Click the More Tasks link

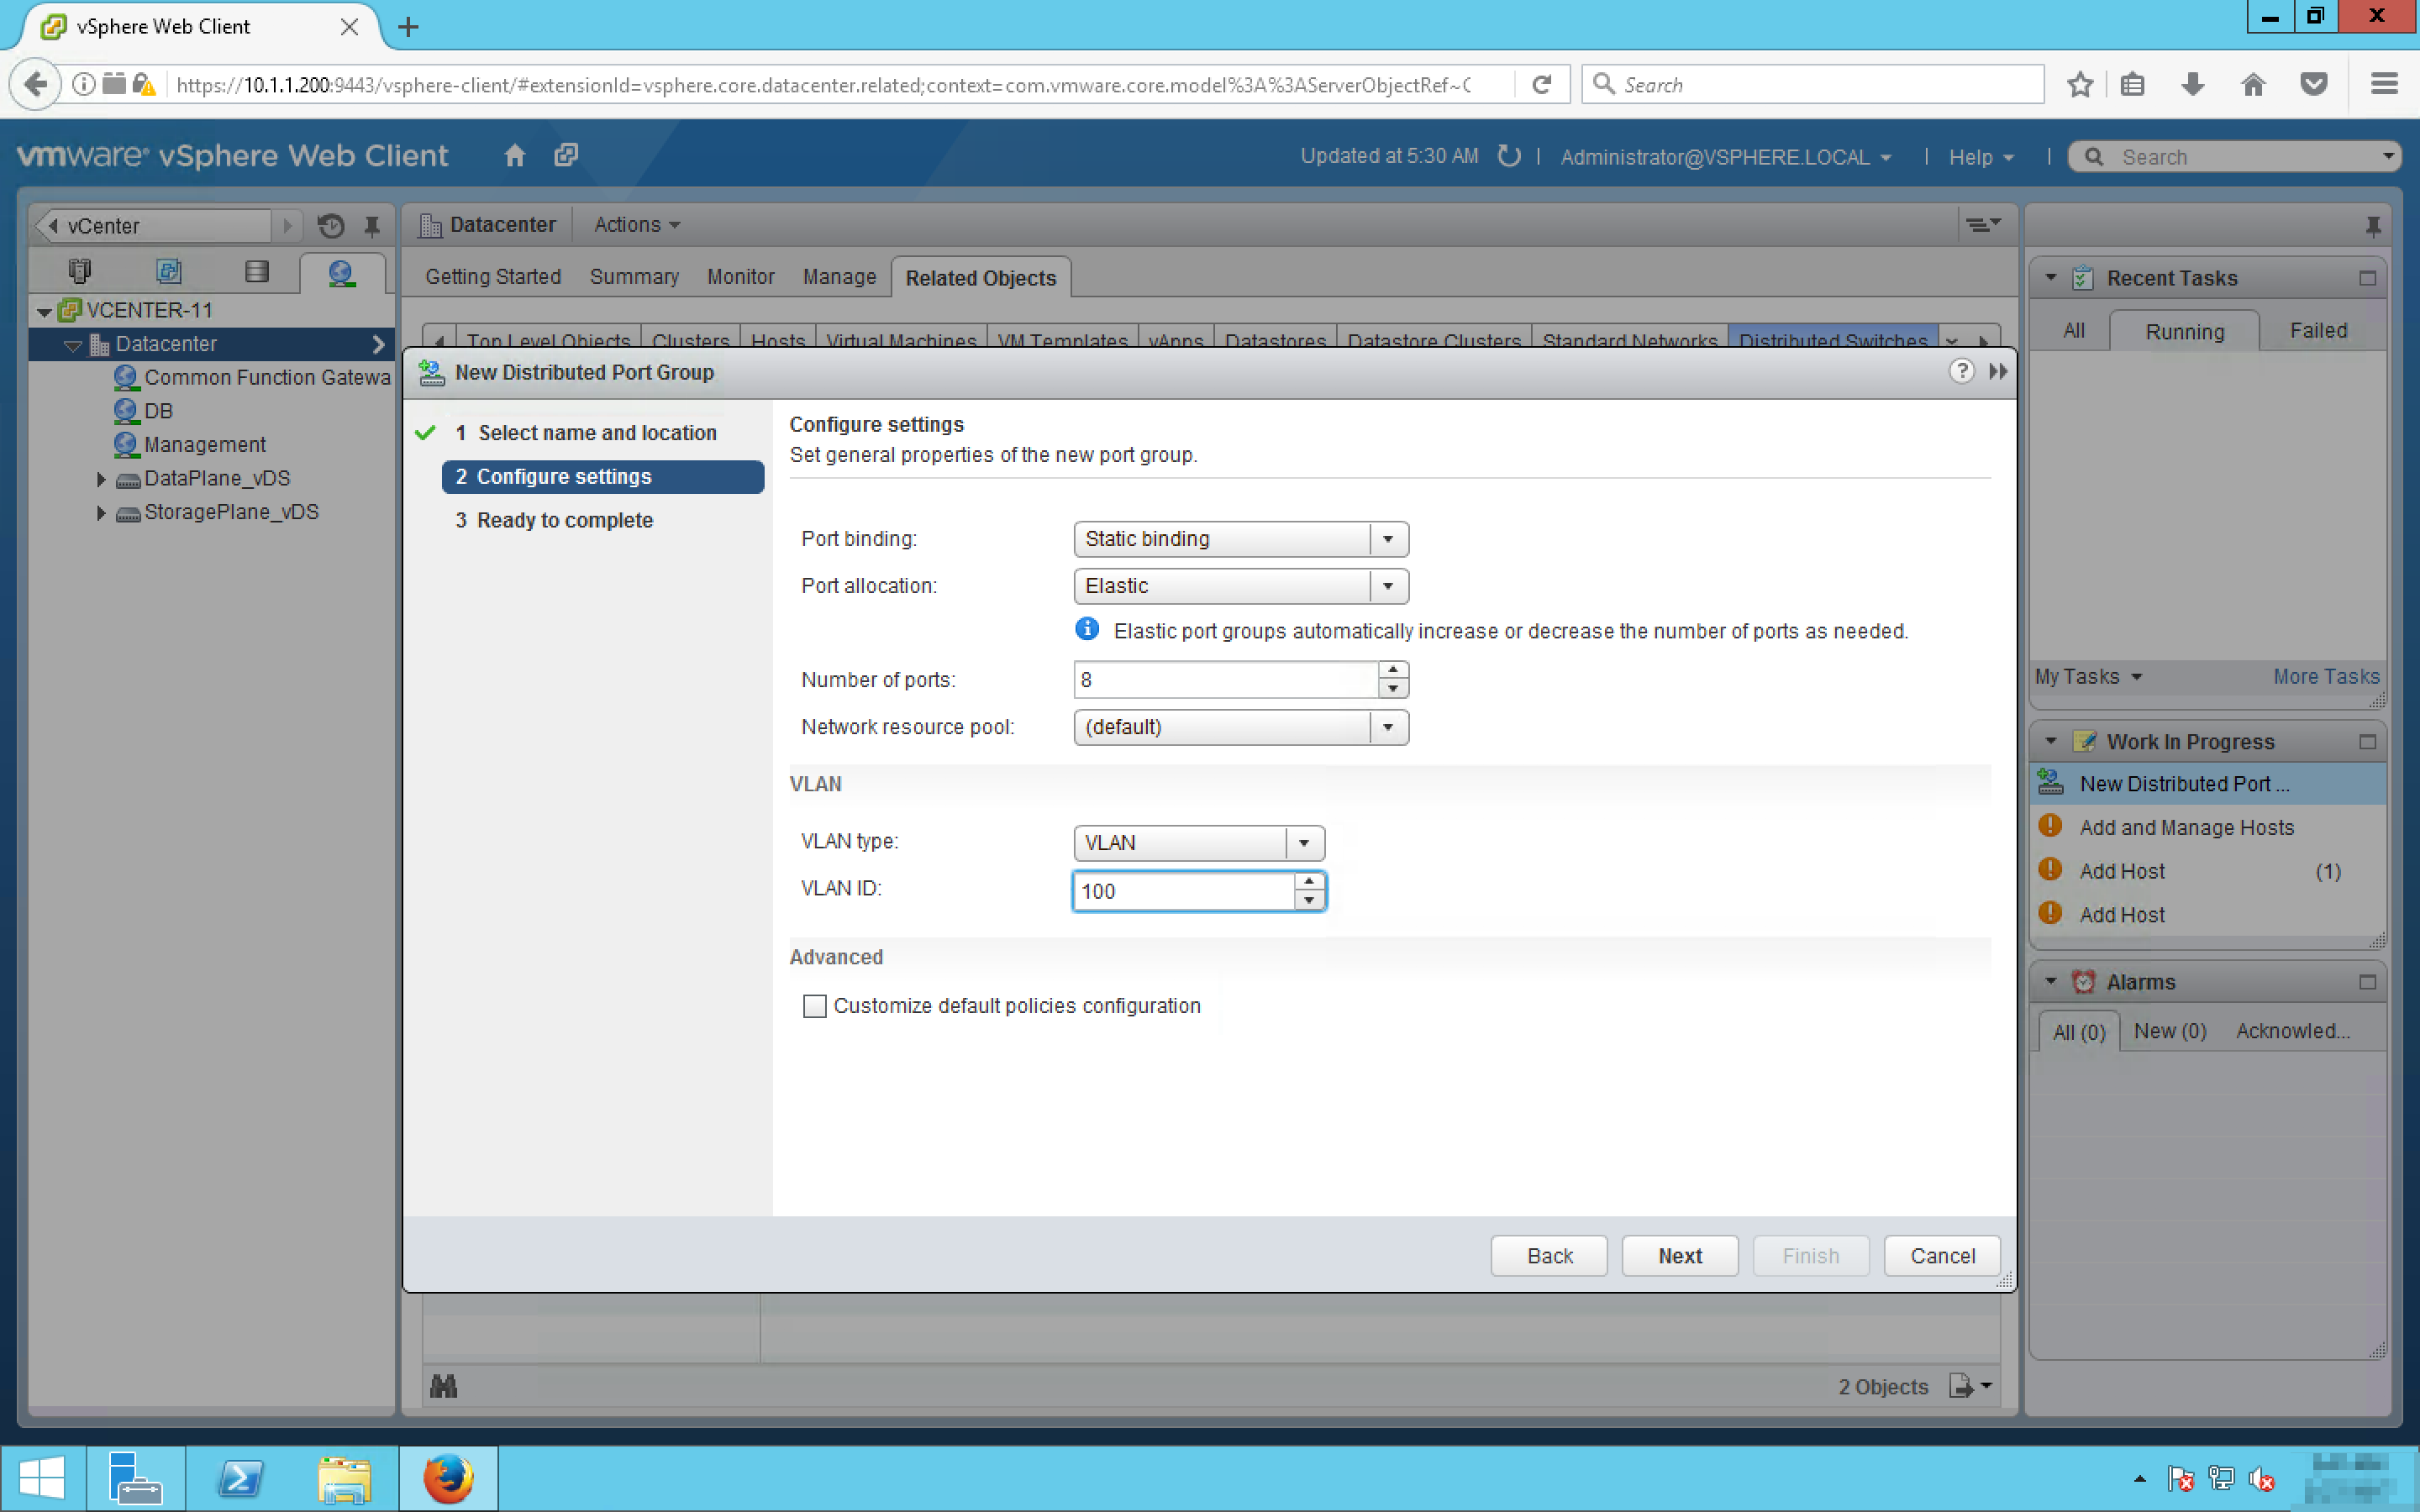click(x=2325, y=677)
